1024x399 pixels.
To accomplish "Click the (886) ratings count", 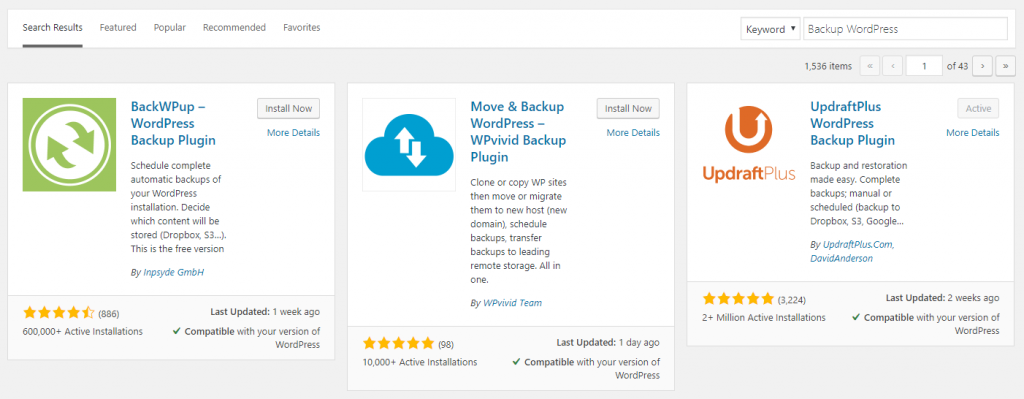I will 109,314.
